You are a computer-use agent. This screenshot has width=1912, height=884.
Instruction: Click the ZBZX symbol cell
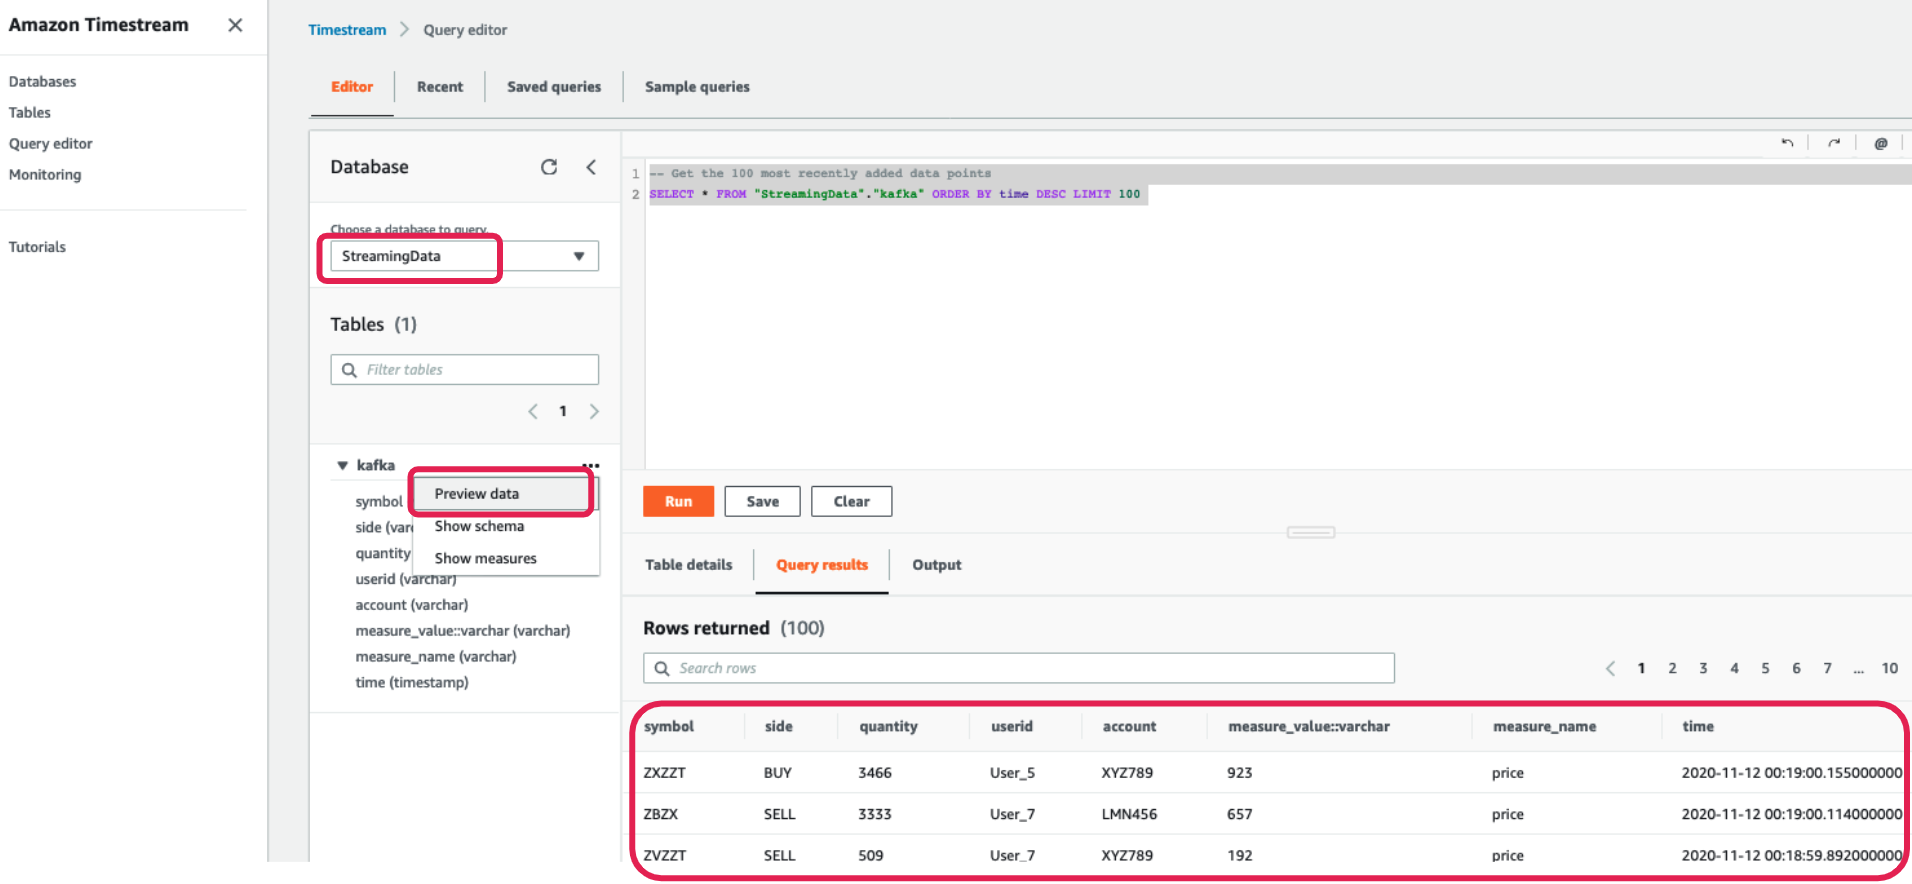pyautogui.click(x=660, y=814)
